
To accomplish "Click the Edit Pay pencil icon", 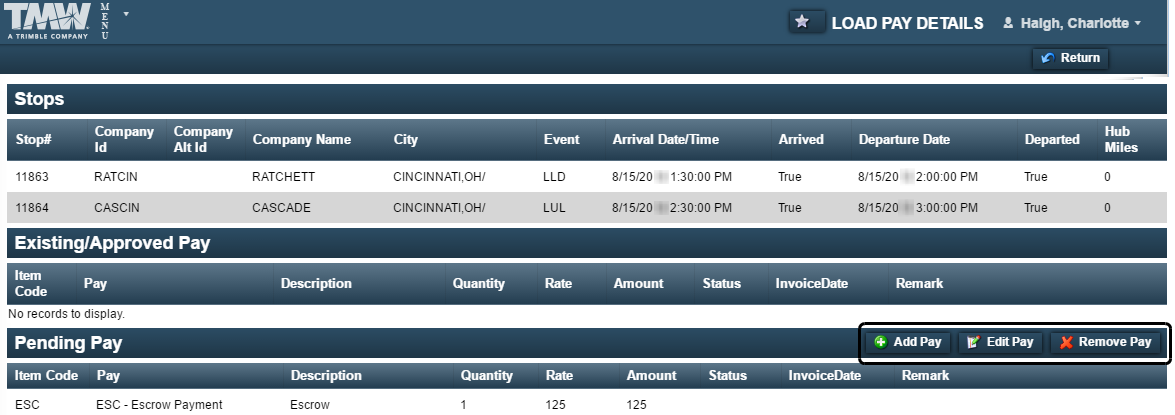I will [x=973, y=342].
